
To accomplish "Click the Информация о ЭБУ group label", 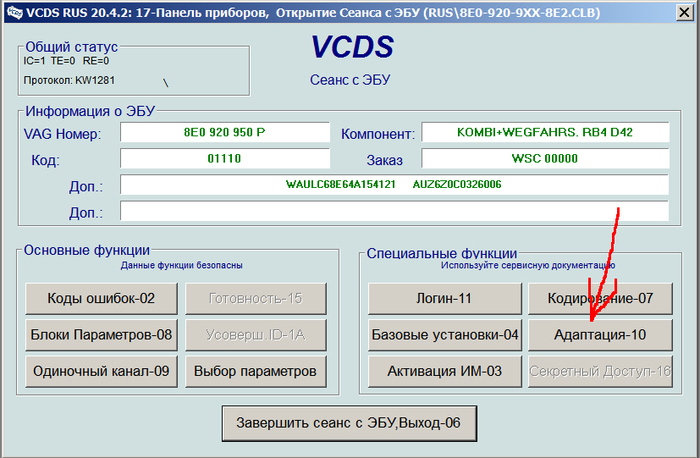I will coord(90,111).
